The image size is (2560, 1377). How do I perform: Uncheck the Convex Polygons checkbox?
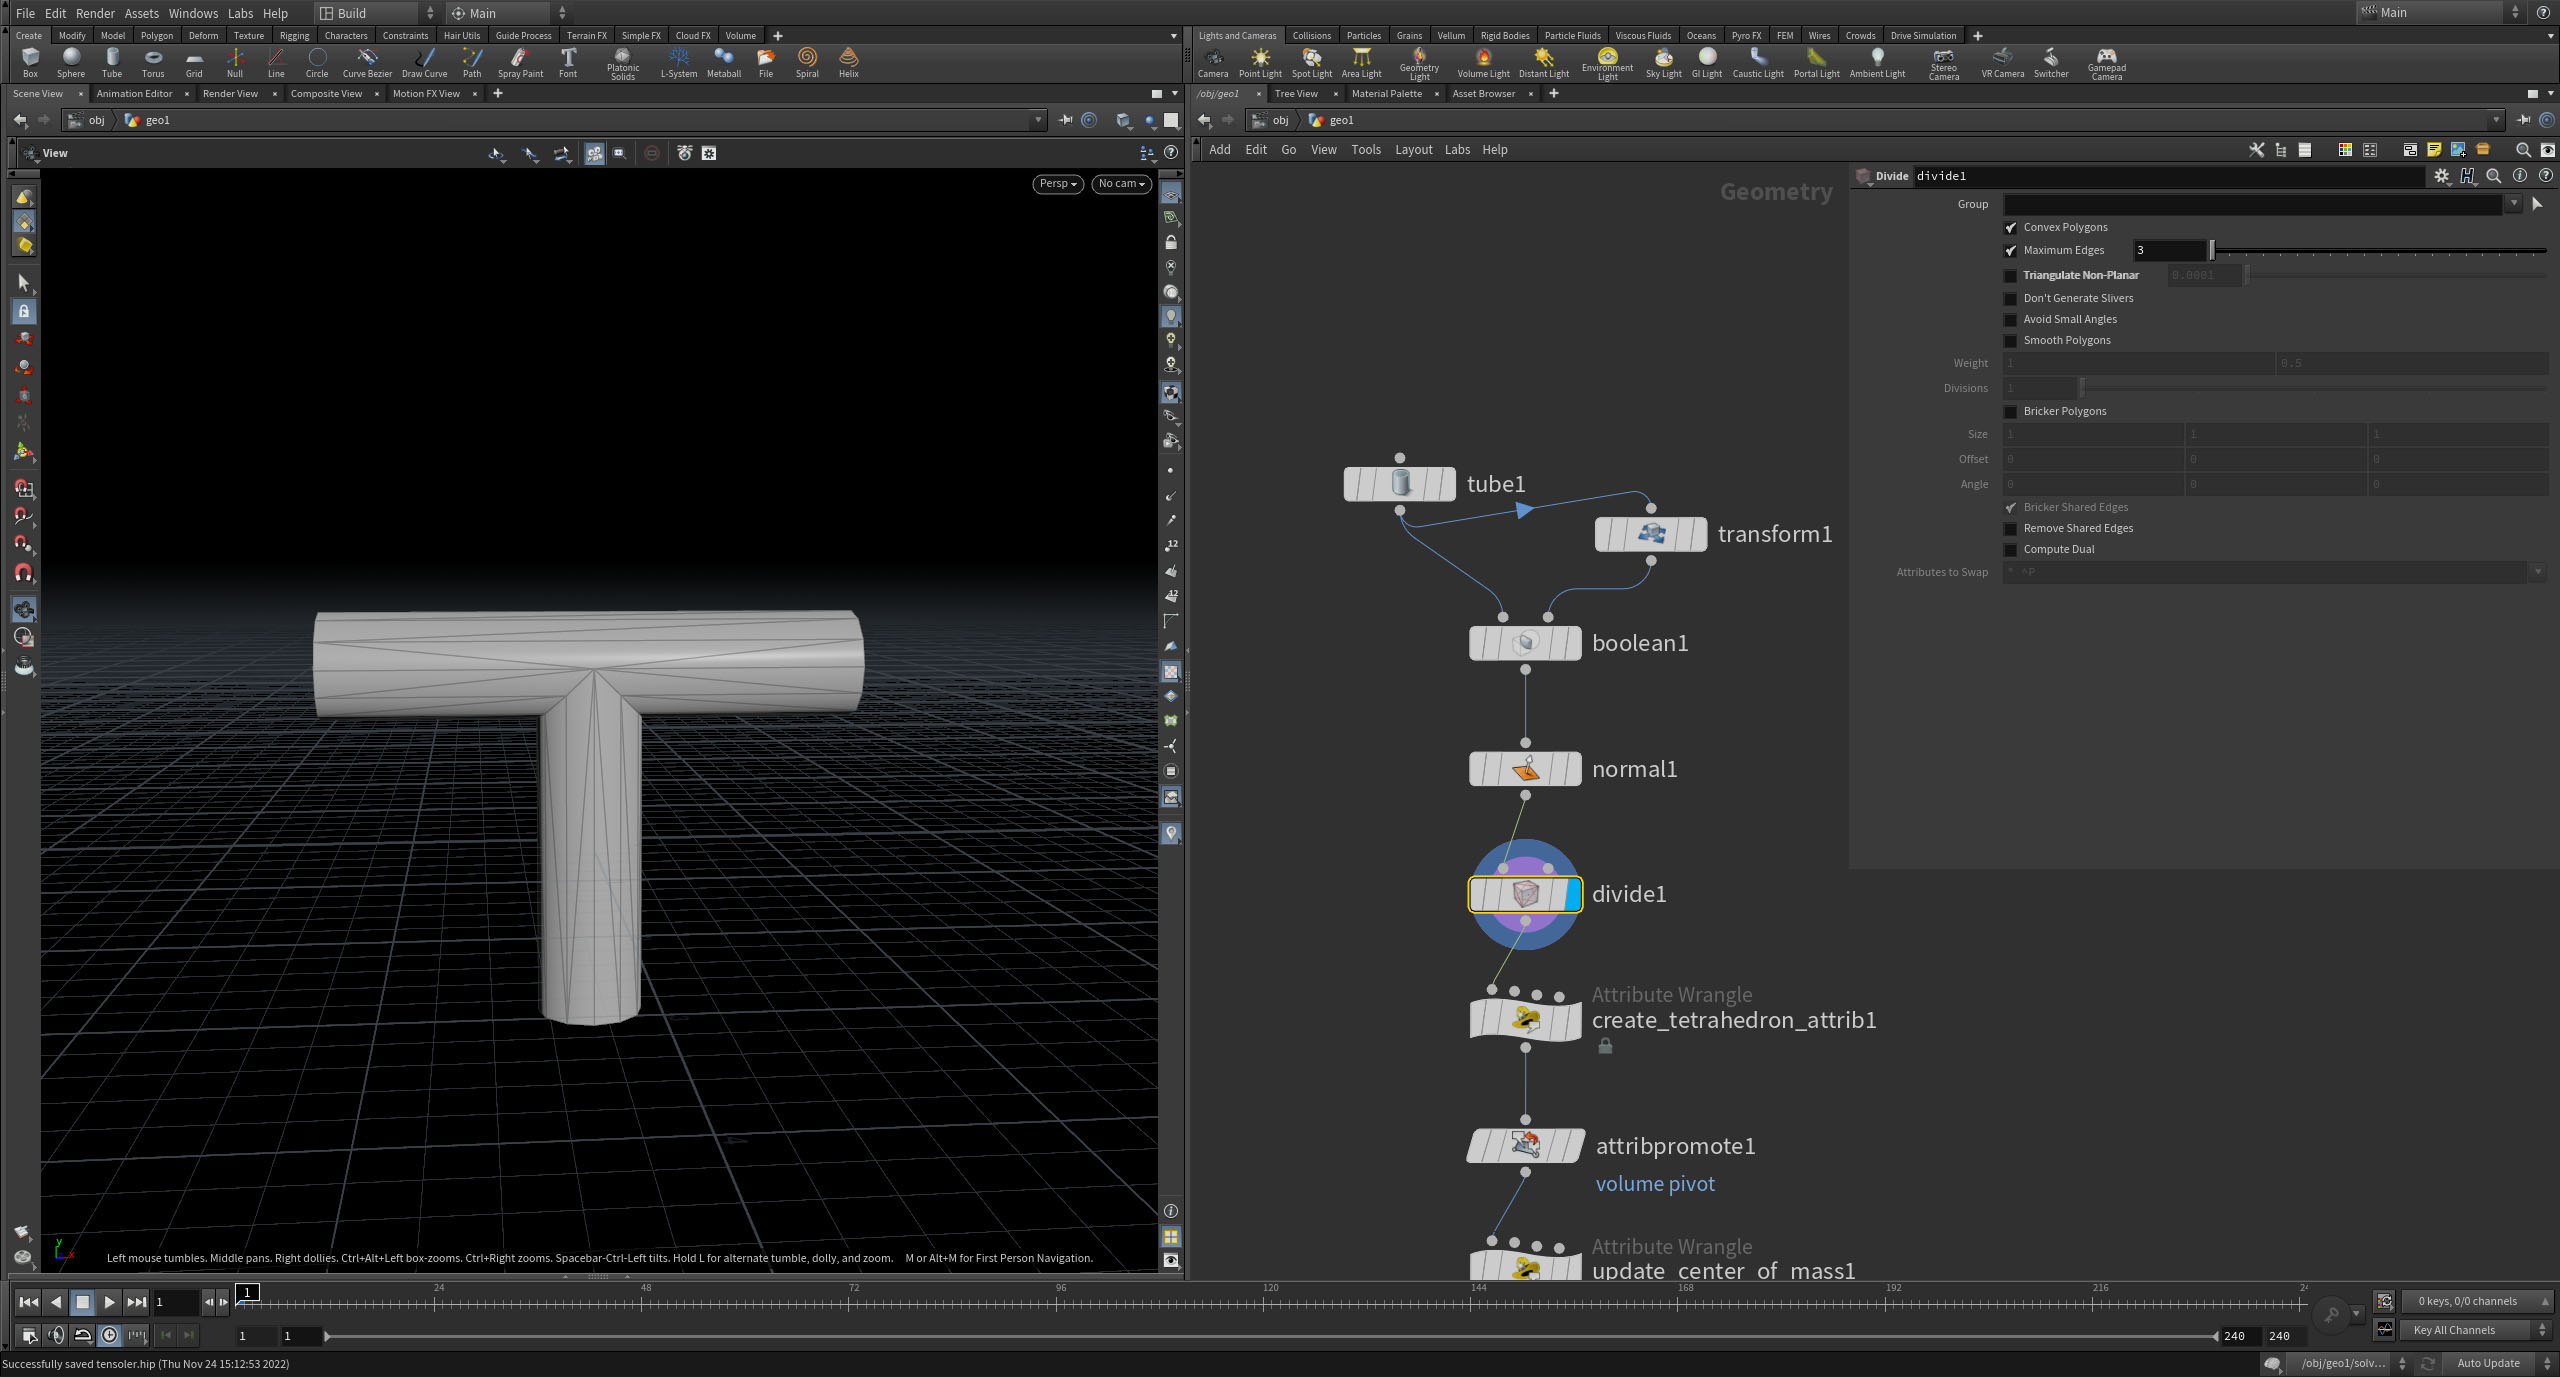pyautogui.click(x=2011, y=228)
